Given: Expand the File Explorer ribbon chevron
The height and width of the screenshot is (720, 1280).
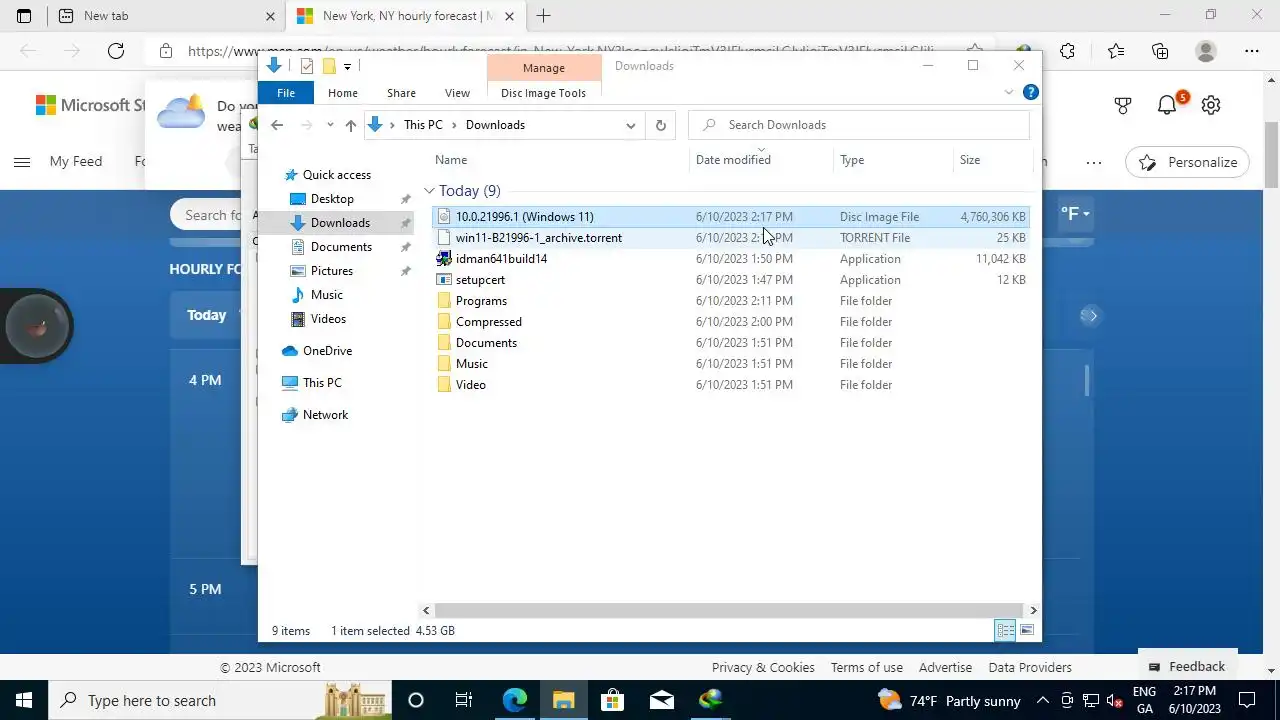Looking at the screenshot, I should point(1008,93).
